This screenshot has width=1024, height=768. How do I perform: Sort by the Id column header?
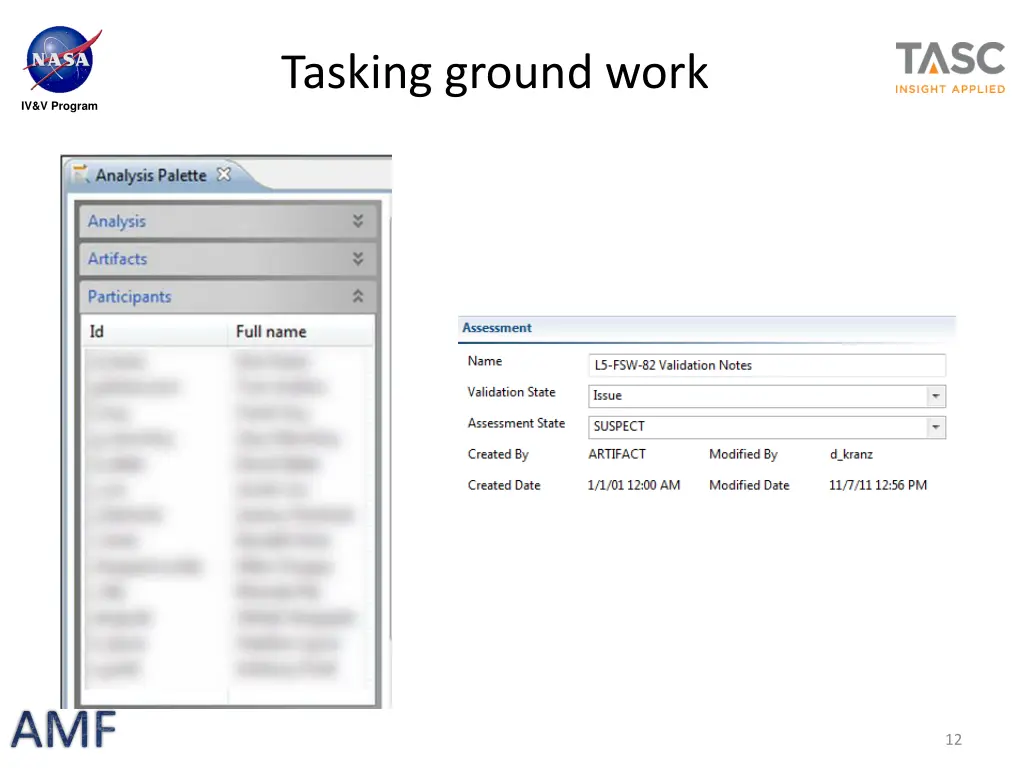[97, 331]
